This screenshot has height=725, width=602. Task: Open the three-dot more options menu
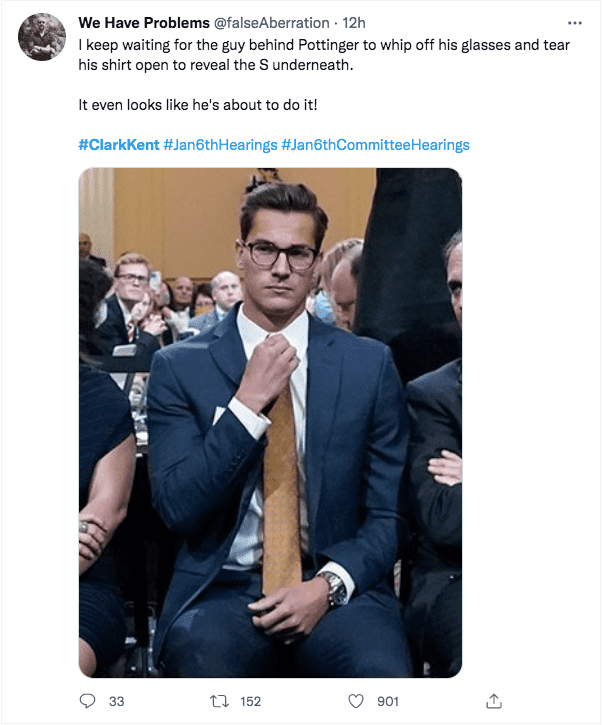pyautogui.click(x=574, y=22)
